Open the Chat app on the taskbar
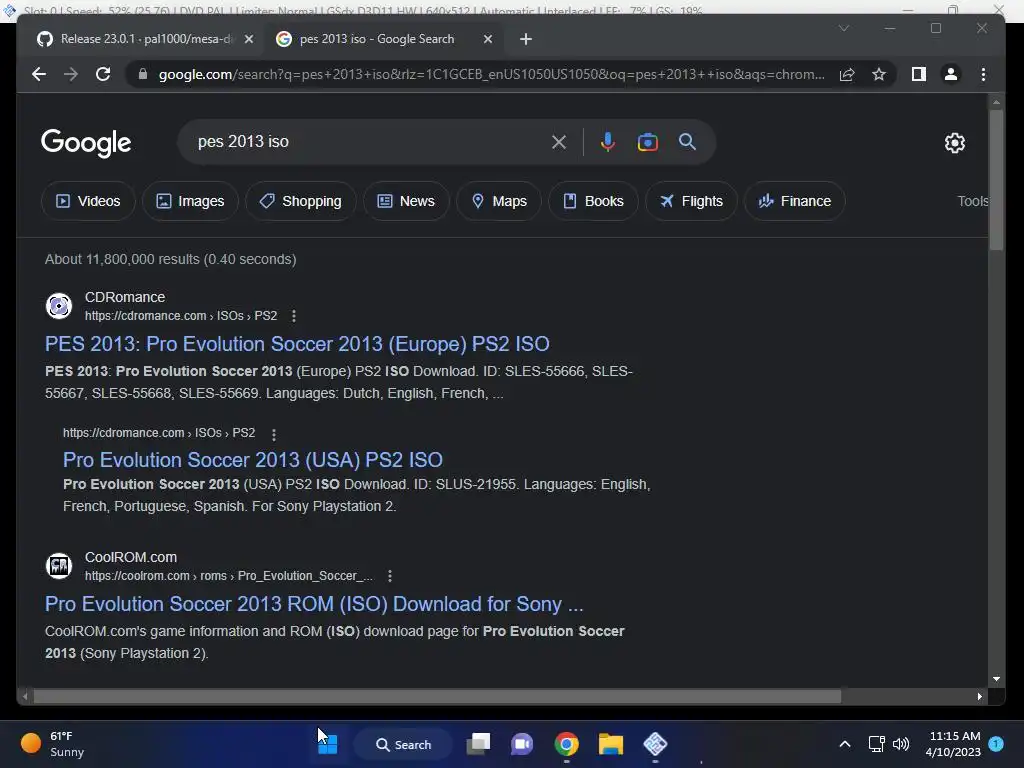The width and height of the screenshot is (1024, 768). point(522,744)
